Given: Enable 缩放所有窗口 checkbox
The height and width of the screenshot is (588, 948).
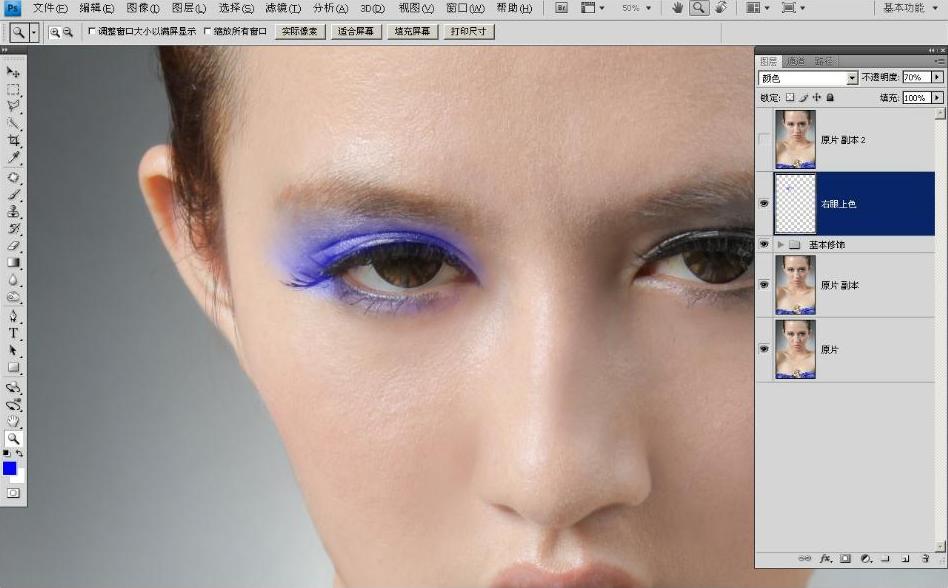Looking at the screenshot, I should click(207, 31).
